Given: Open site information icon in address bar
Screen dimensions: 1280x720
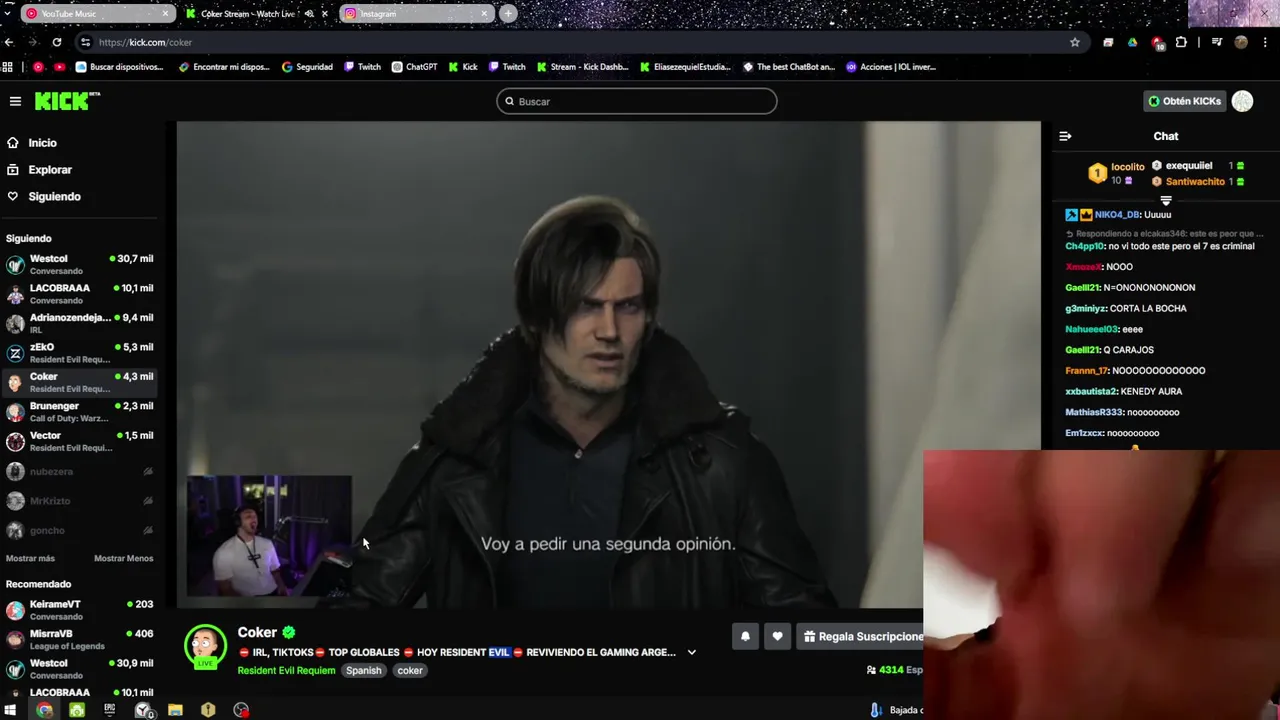Looking at the screenshot, I should click(x=86, y=42).
